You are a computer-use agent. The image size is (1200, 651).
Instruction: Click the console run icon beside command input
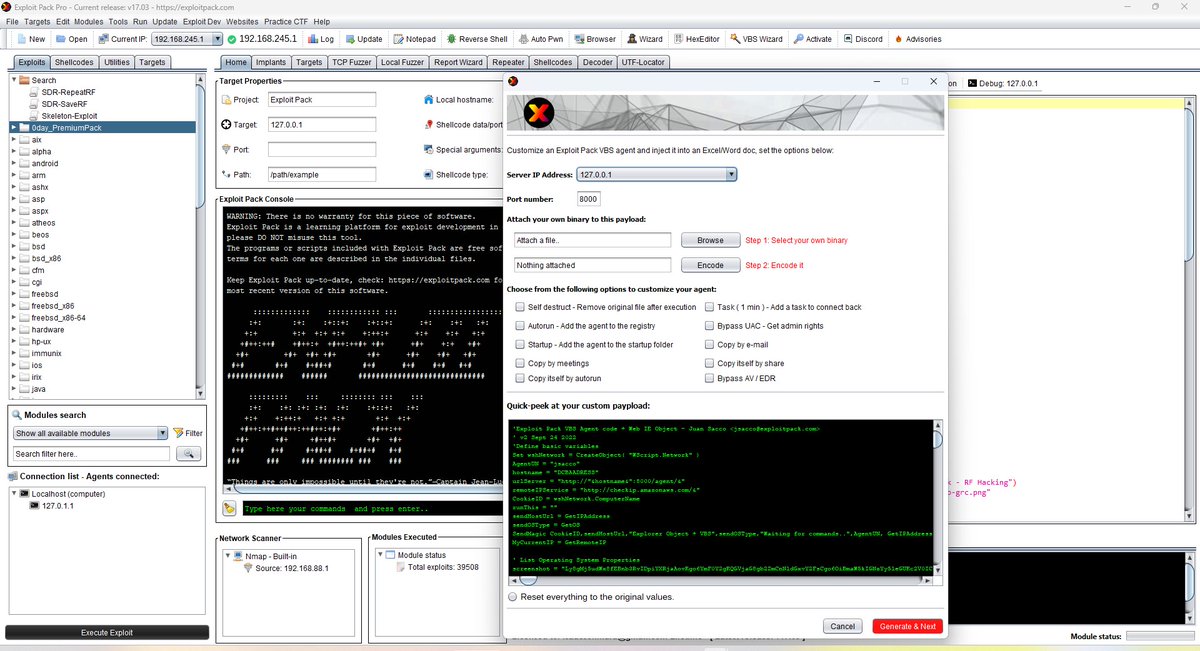click(230, 508)
